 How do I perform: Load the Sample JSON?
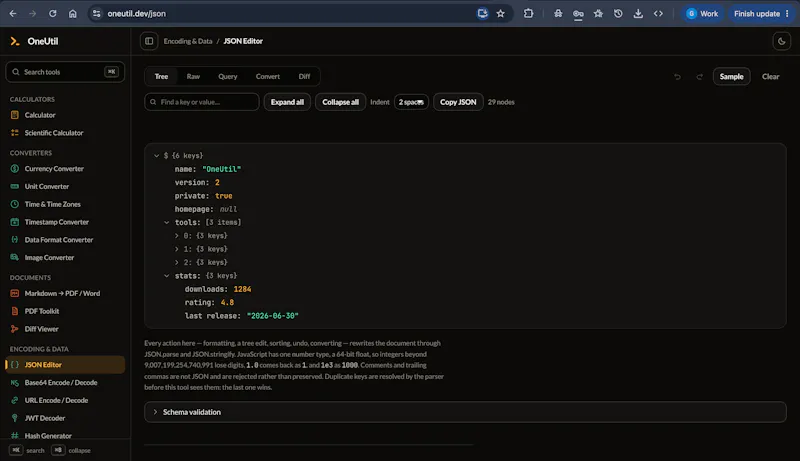(731, 76)
